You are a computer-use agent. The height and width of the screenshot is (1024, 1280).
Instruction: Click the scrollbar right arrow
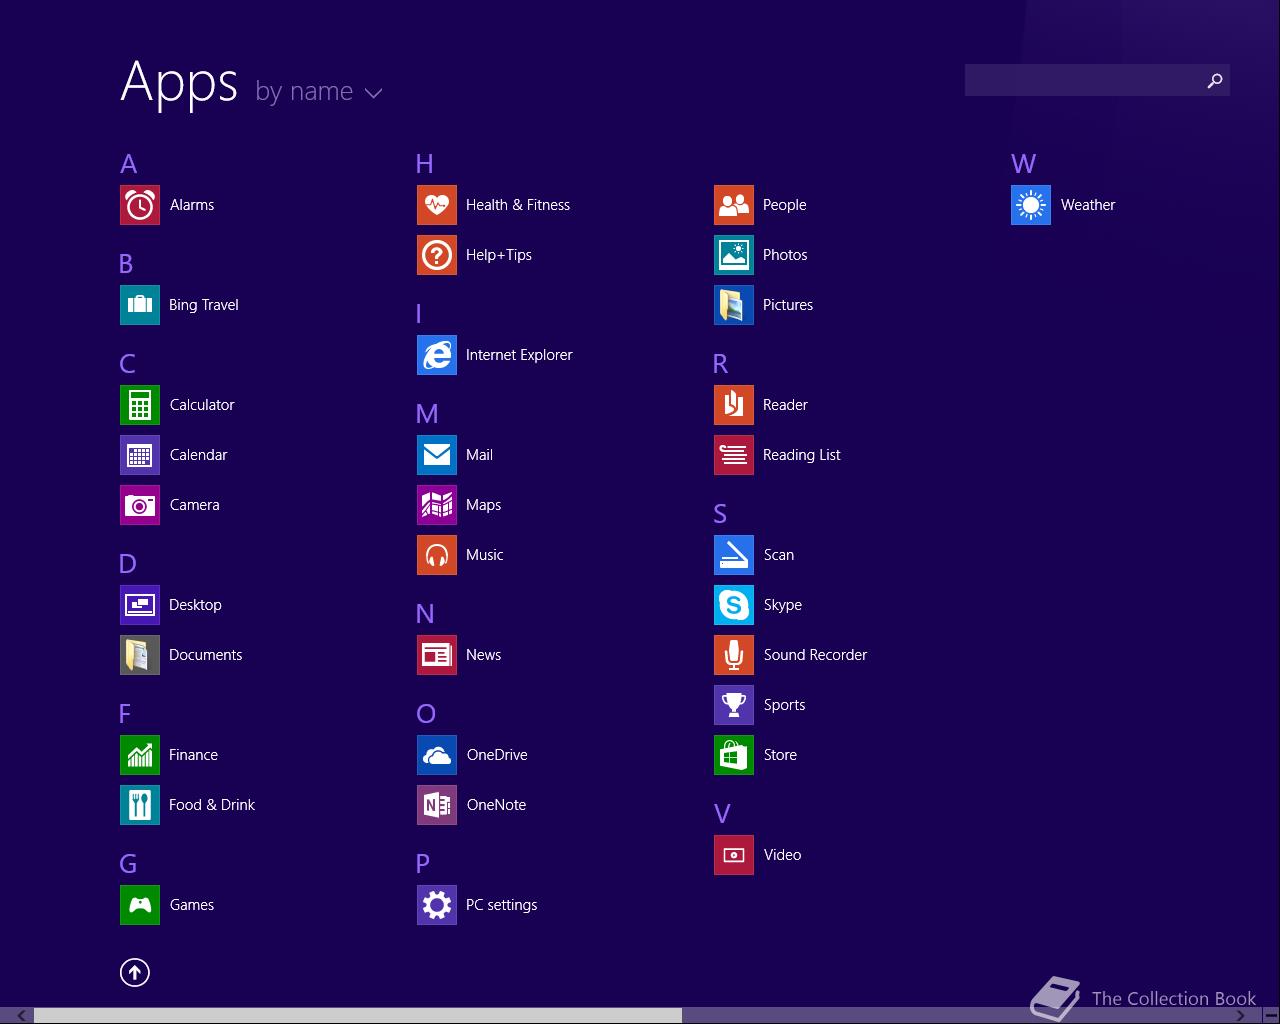(1240, 1016)
